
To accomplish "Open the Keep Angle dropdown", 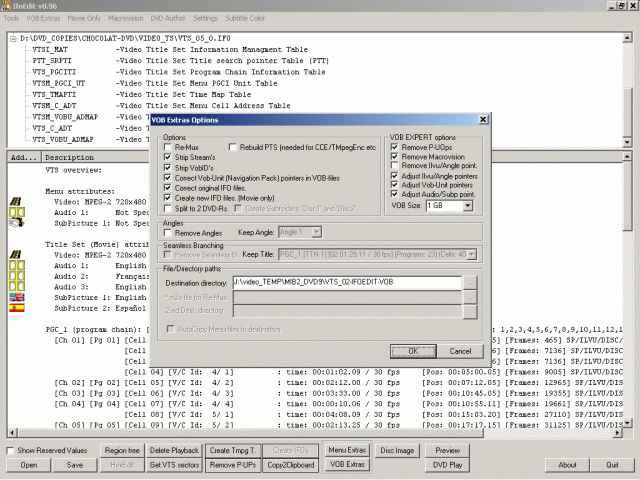I will pyautogui.click(x=316, y=232).
